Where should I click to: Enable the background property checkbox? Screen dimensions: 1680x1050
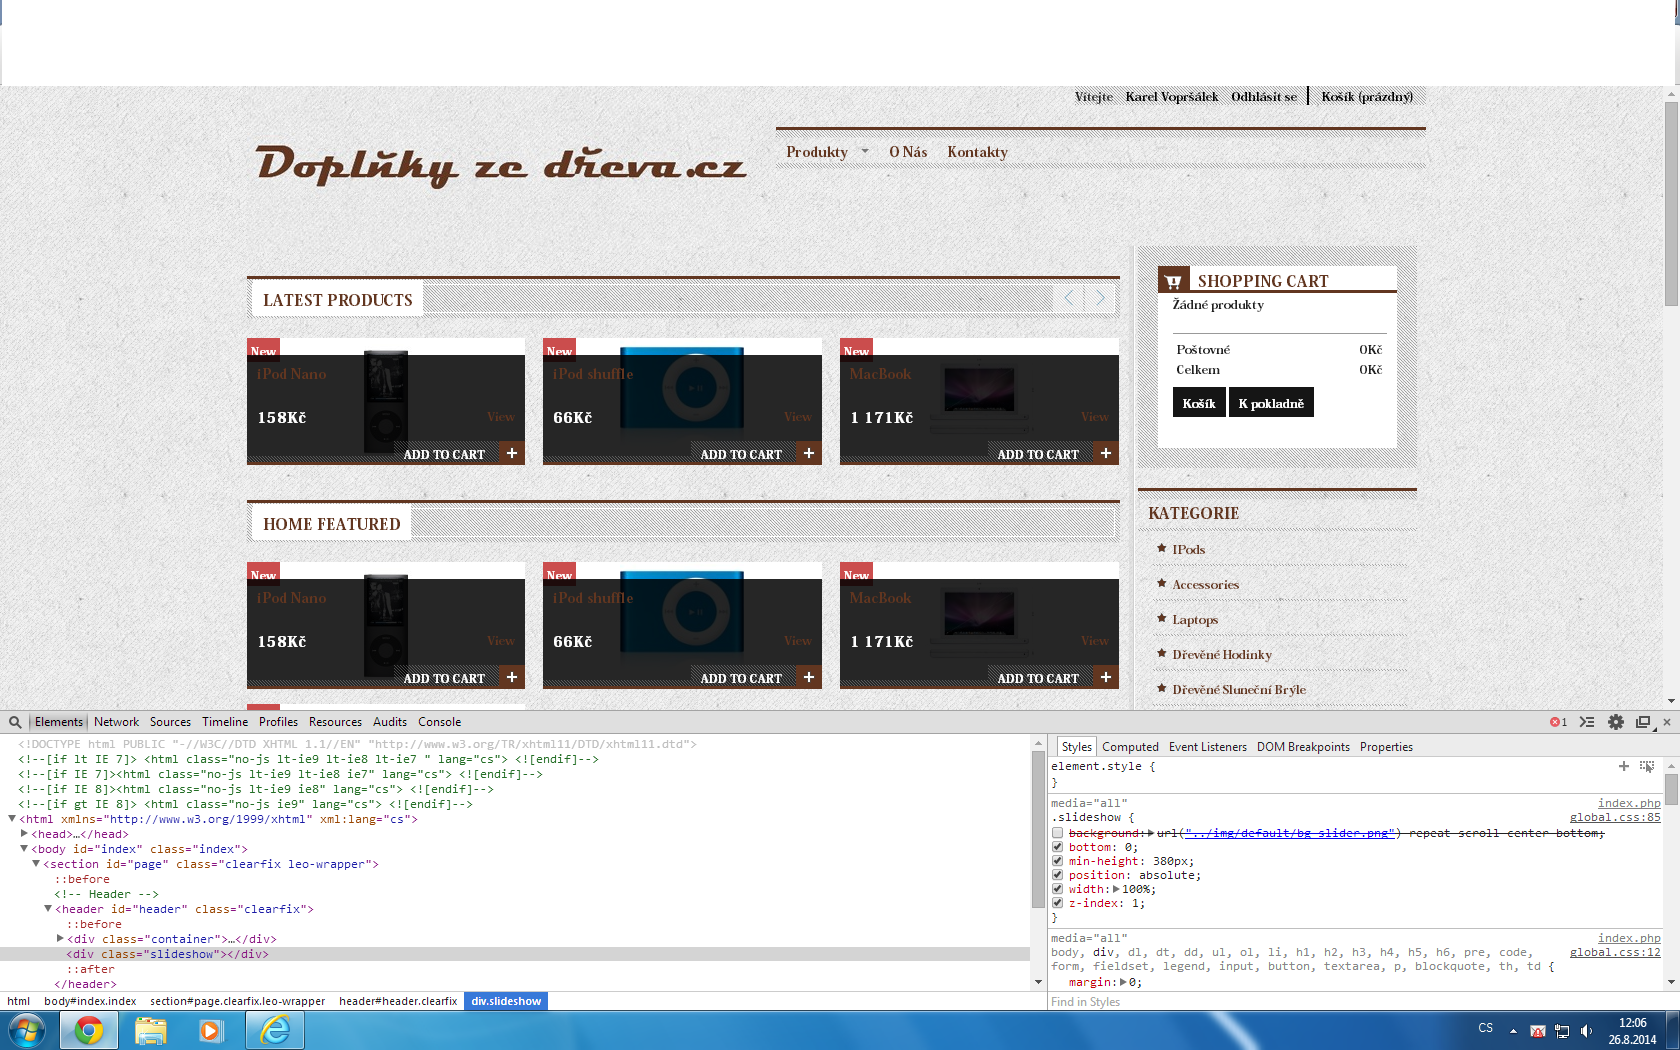click(1057, 833)
